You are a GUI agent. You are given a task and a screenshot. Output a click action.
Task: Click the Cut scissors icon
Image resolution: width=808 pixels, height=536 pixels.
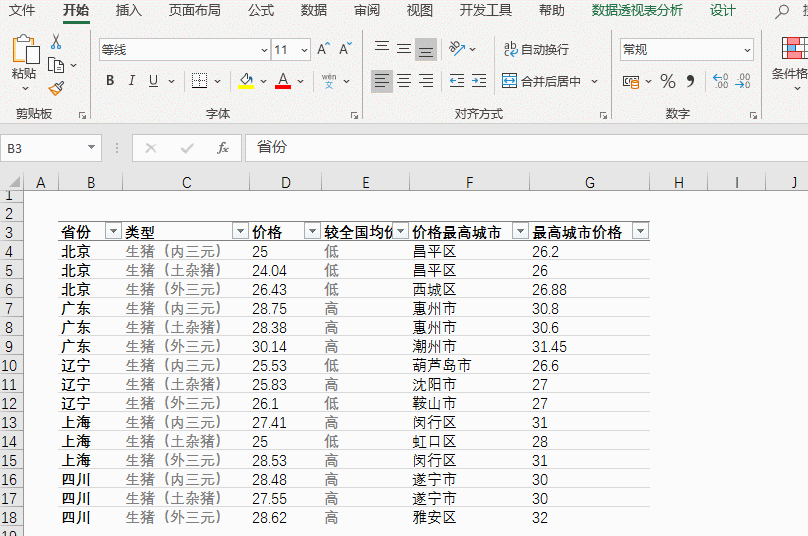pos(56,42)
